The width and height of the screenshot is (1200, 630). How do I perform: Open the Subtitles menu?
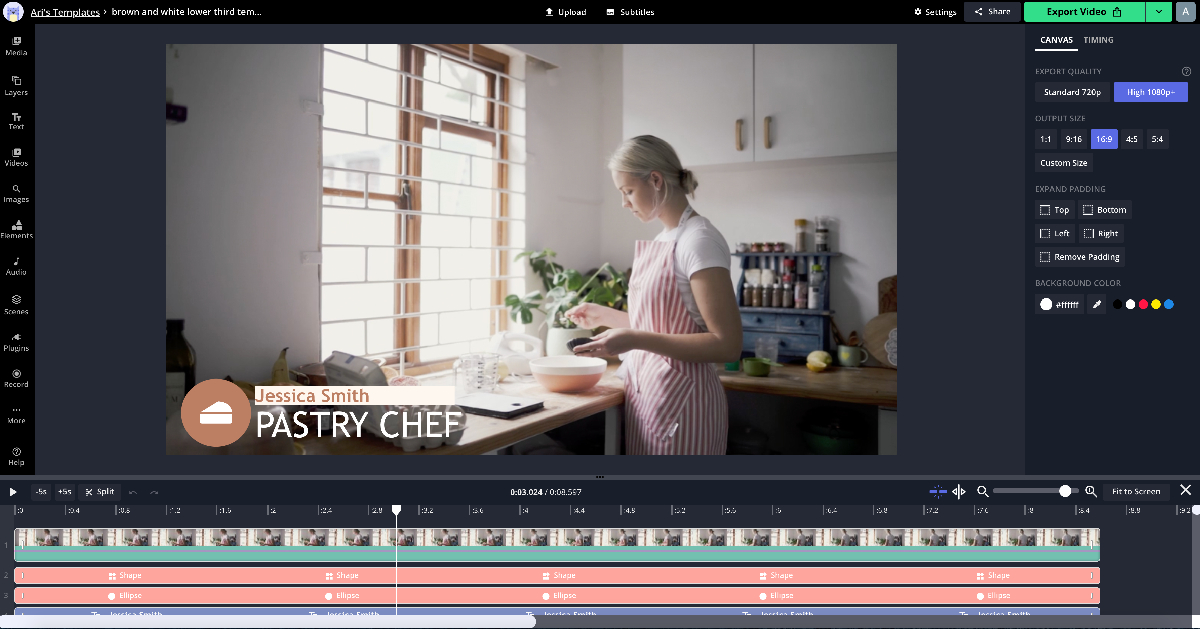pos(629,12)
